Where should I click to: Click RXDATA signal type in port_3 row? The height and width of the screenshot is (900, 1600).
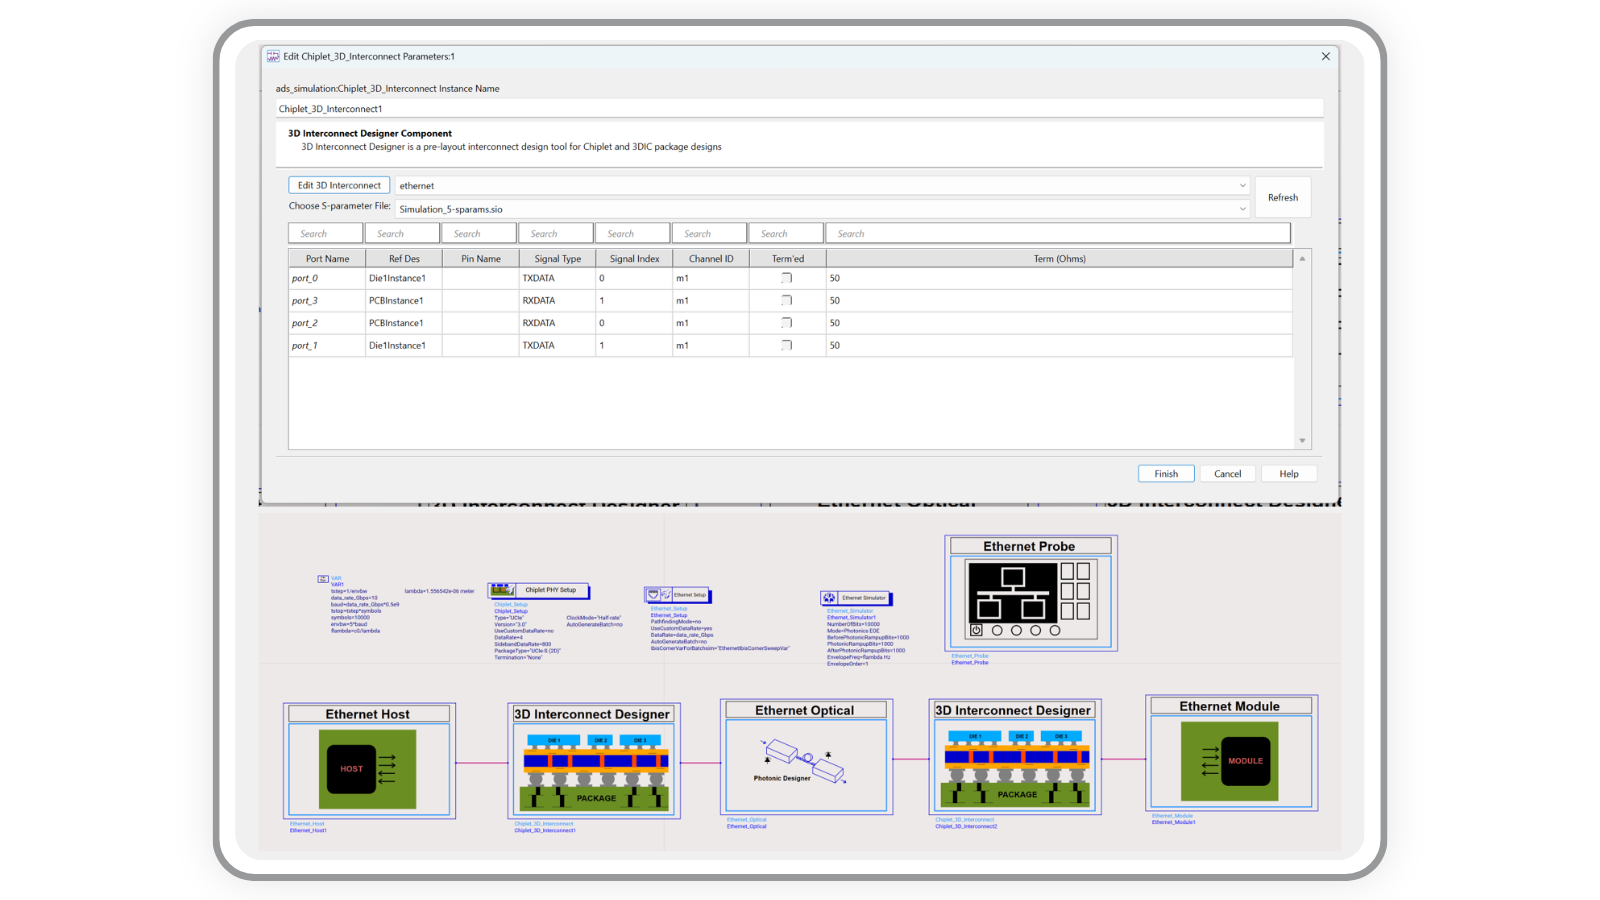539,301
